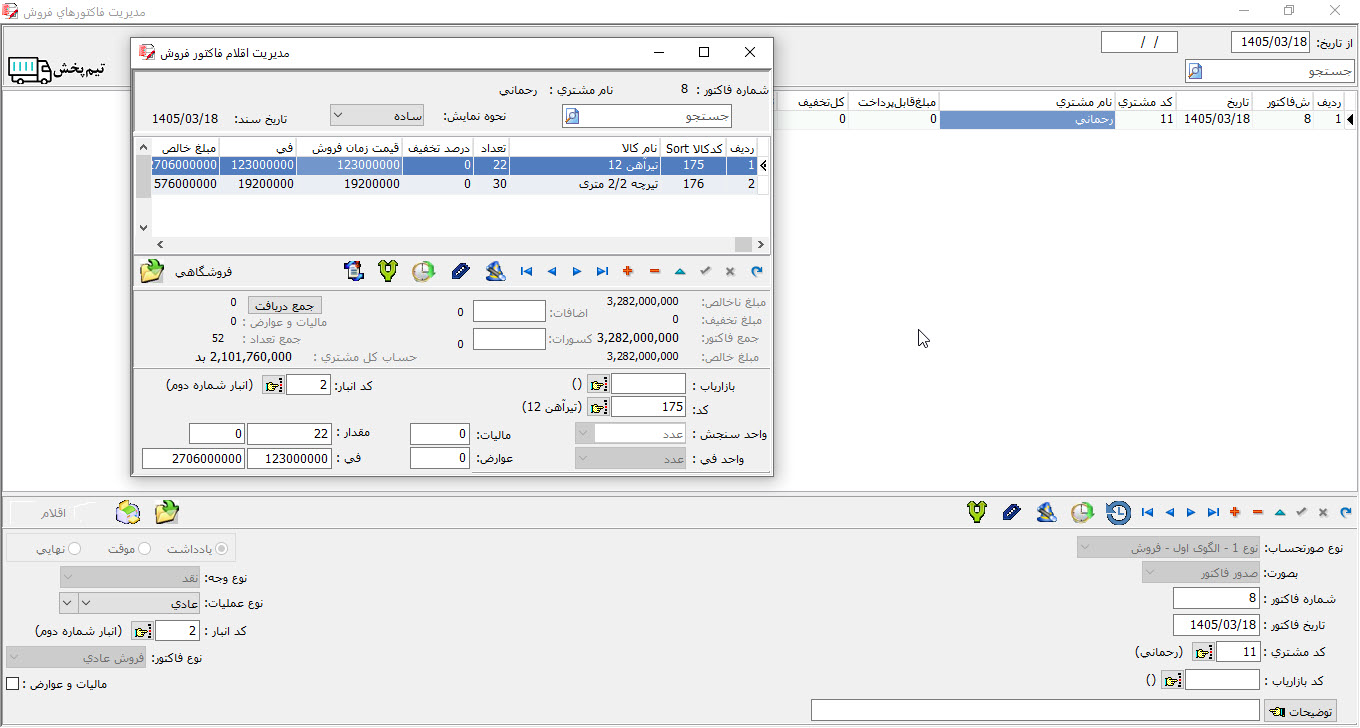Click the جمع دريافت button

[285, 305]
